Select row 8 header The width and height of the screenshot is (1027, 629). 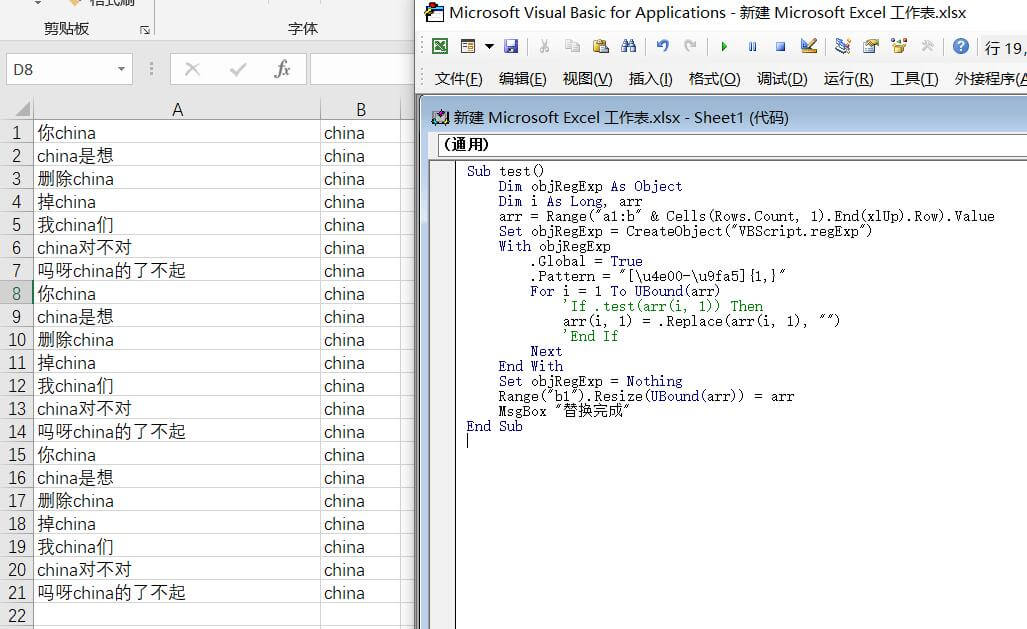click(16, 294)
